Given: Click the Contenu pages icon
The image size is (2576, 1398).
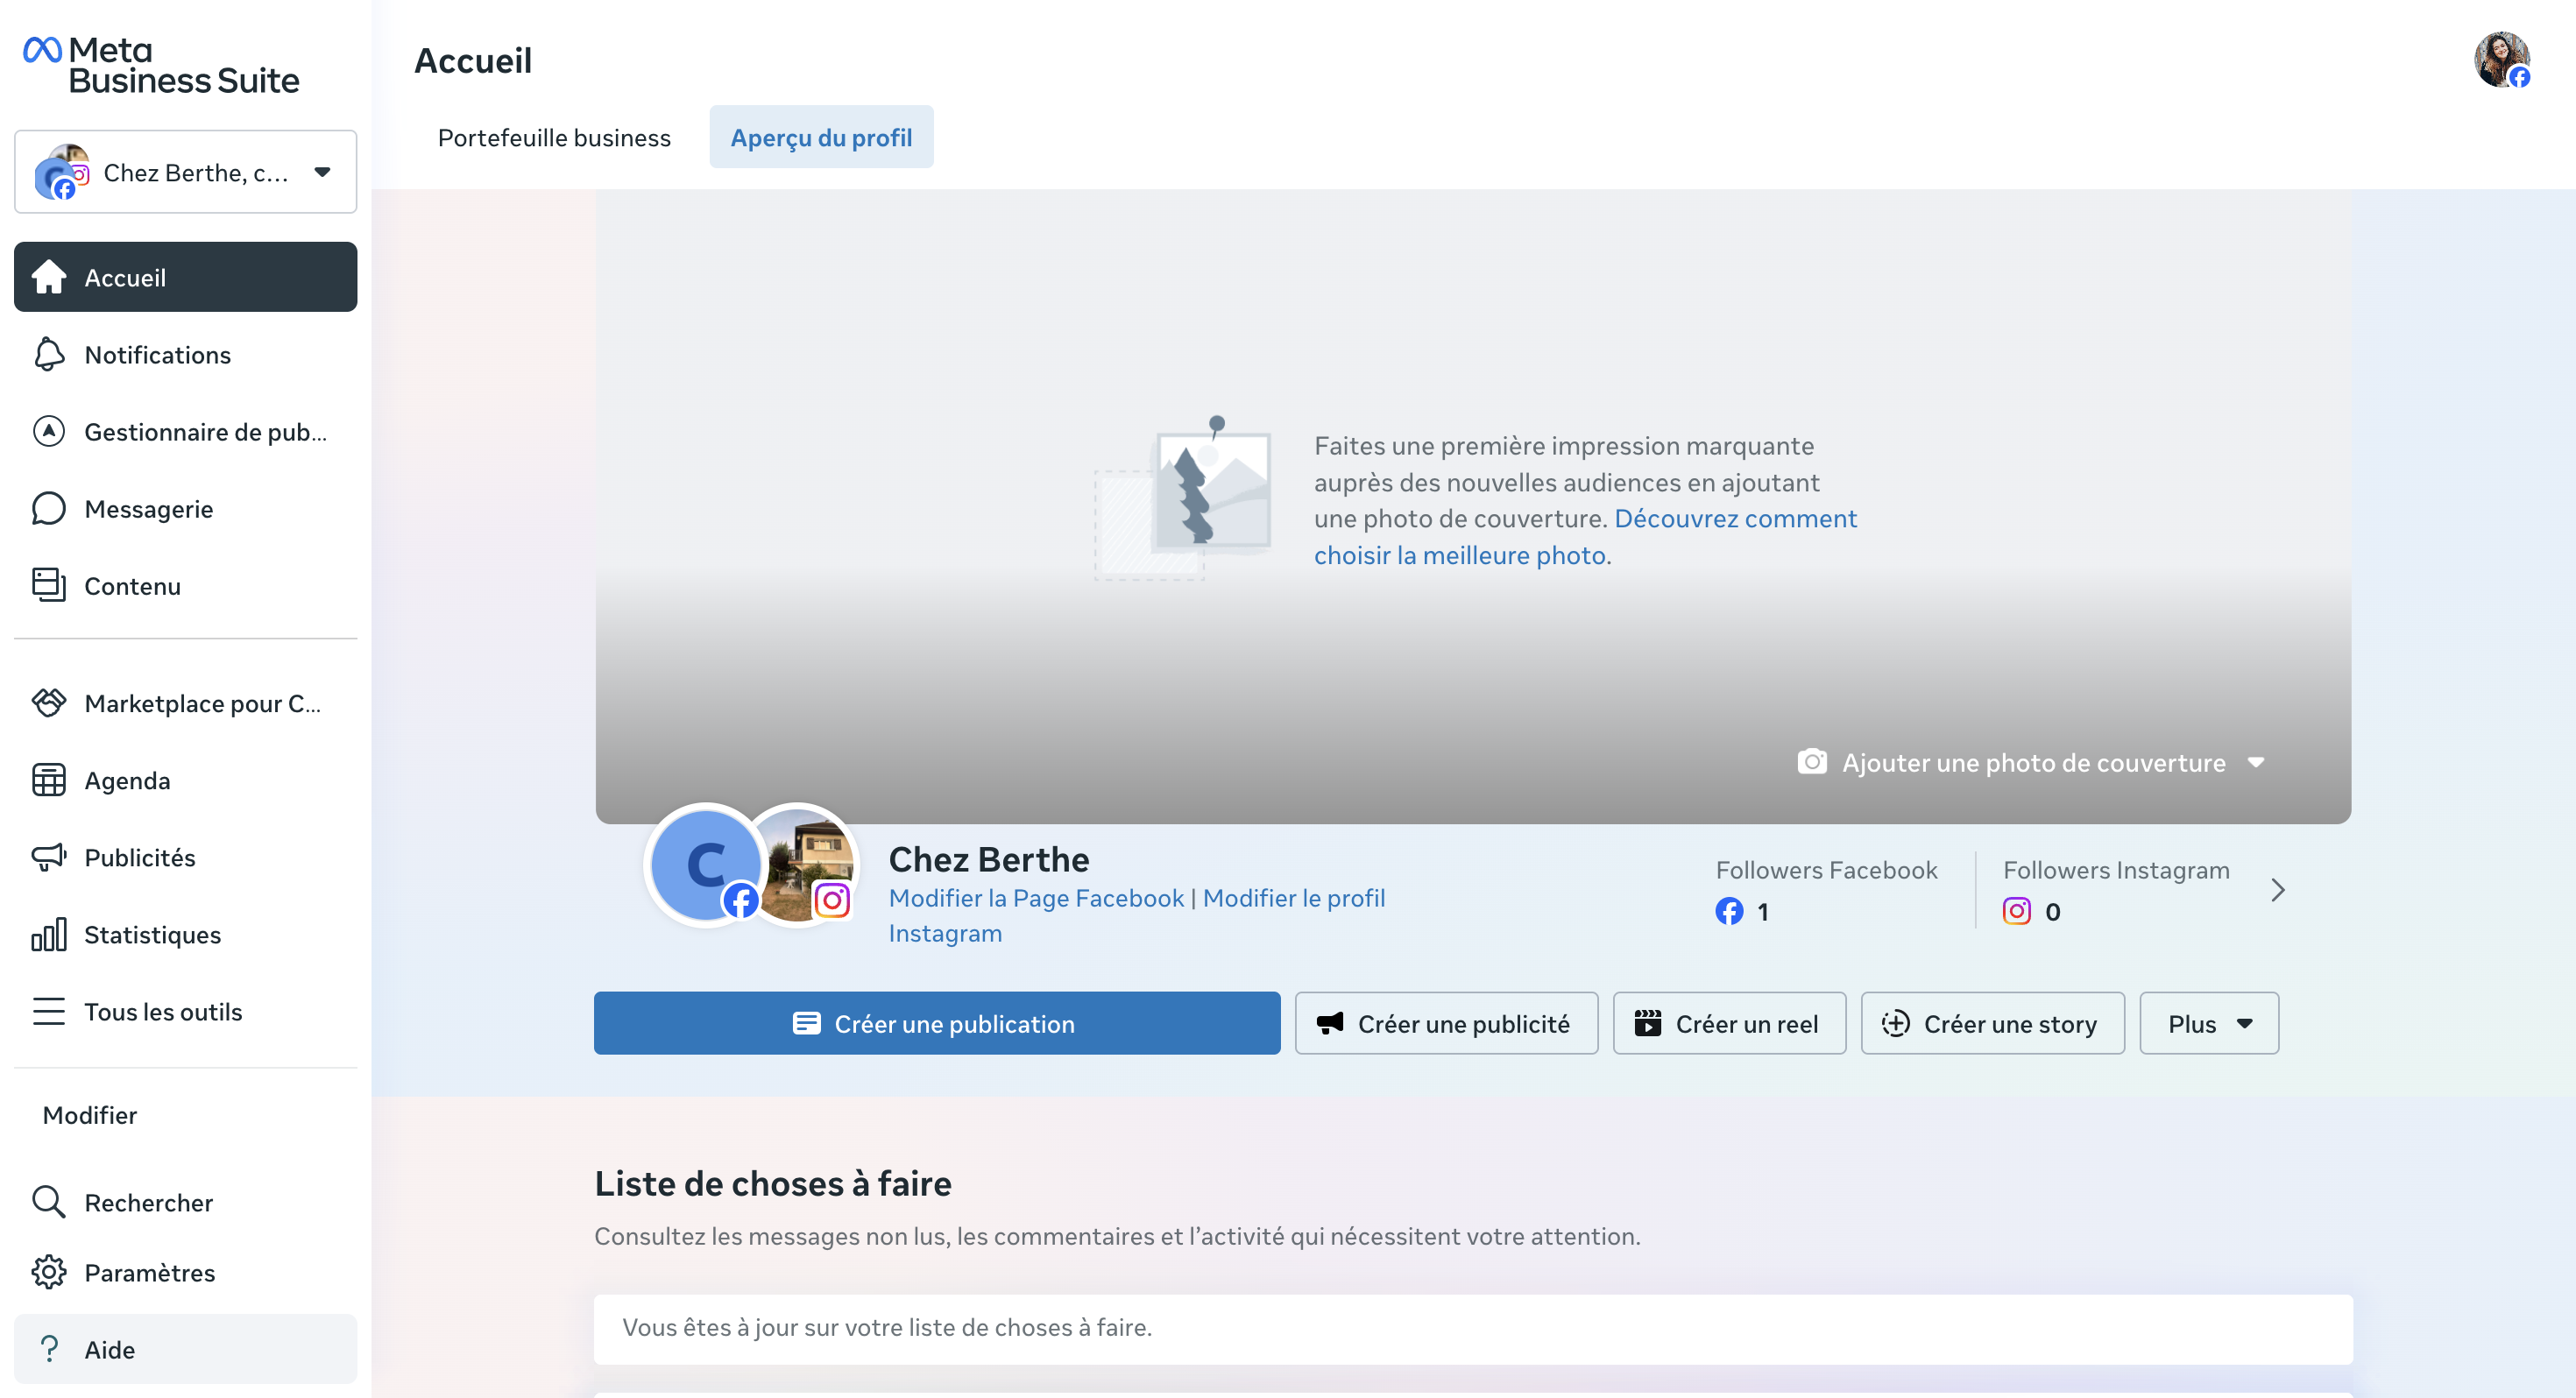Looking at the screenshot, I should coord(48,585).
